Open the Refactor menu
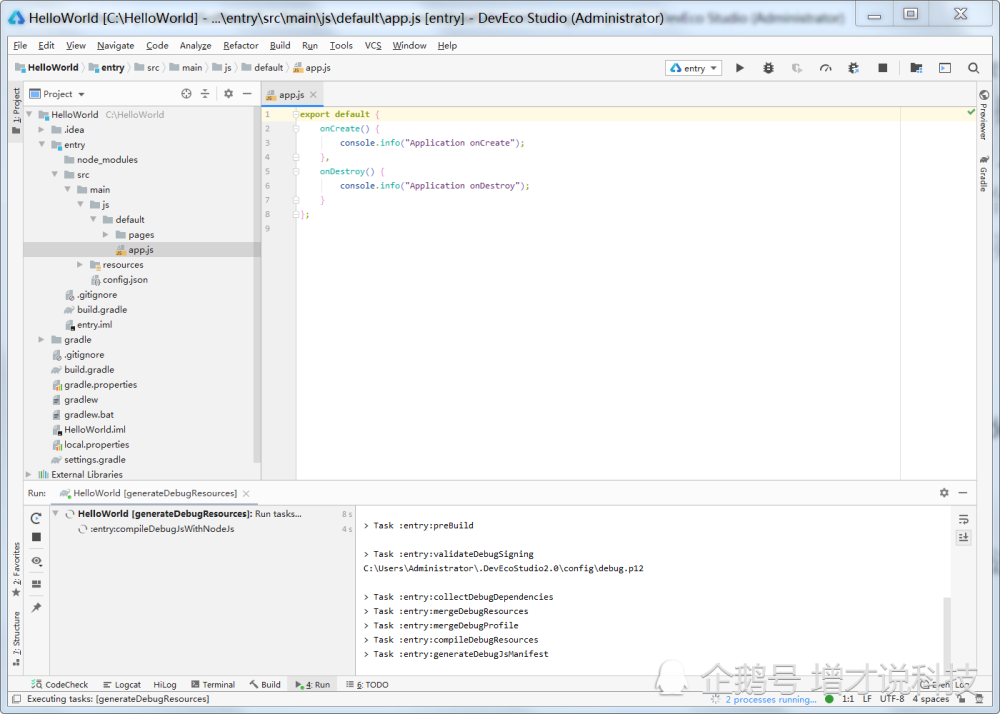 [241, 45]
